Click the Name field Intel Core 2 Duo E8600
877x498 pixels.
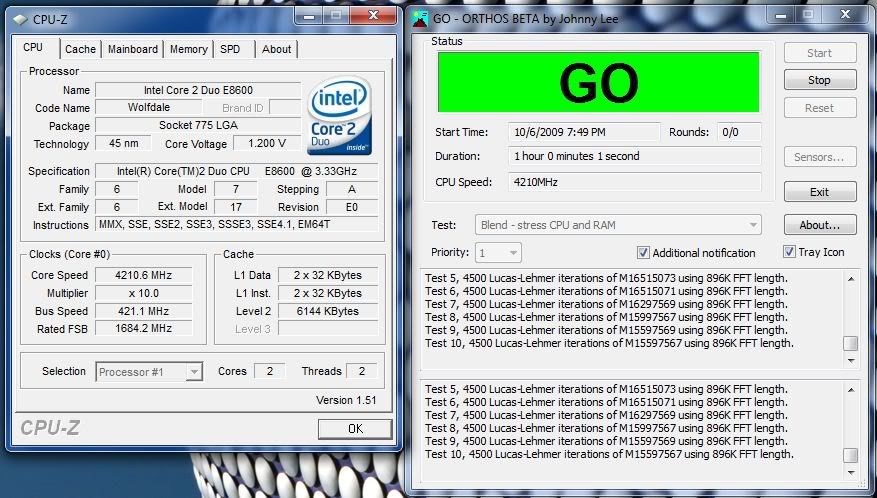[x=198, y=90]
